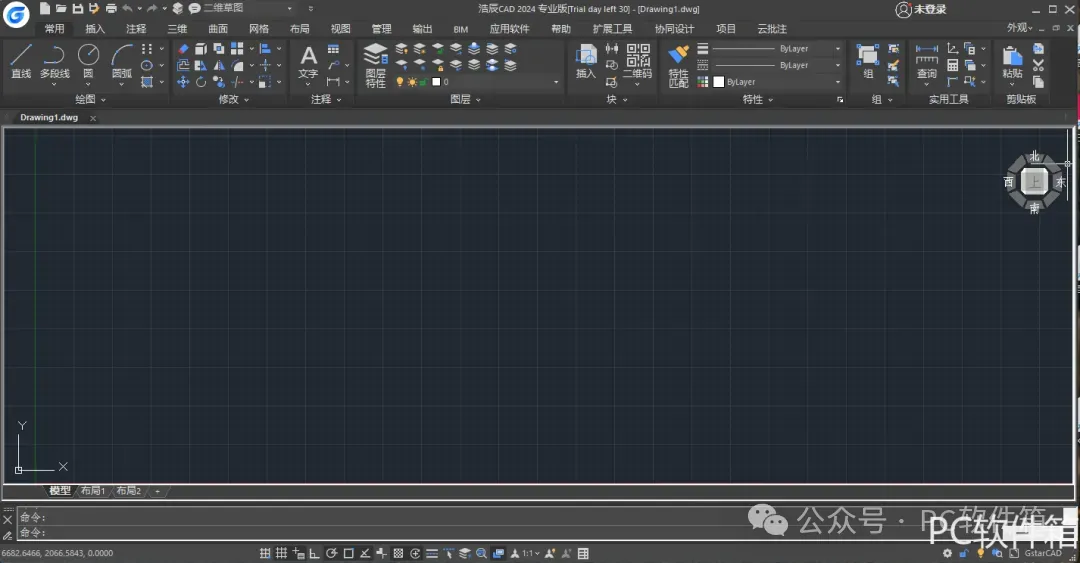Toggle layer lock icon in layer dropdown
This screenshot has height=563, width=1080.
pyautogui.click(x=423, y=82)
